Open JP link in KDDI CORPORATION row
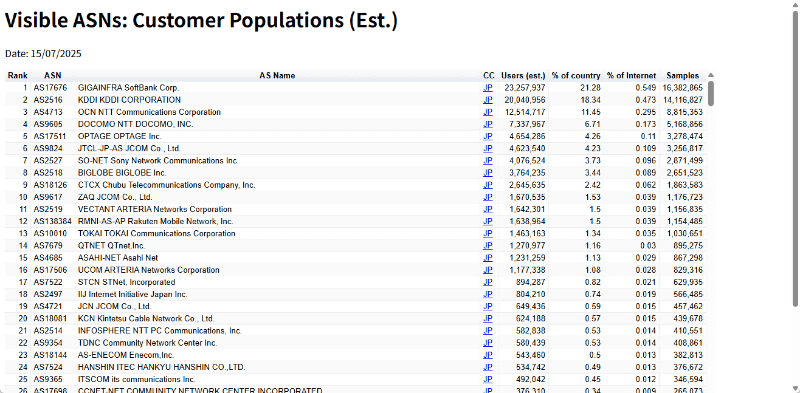Screen dimensions: 800x393 click(488, 100)
